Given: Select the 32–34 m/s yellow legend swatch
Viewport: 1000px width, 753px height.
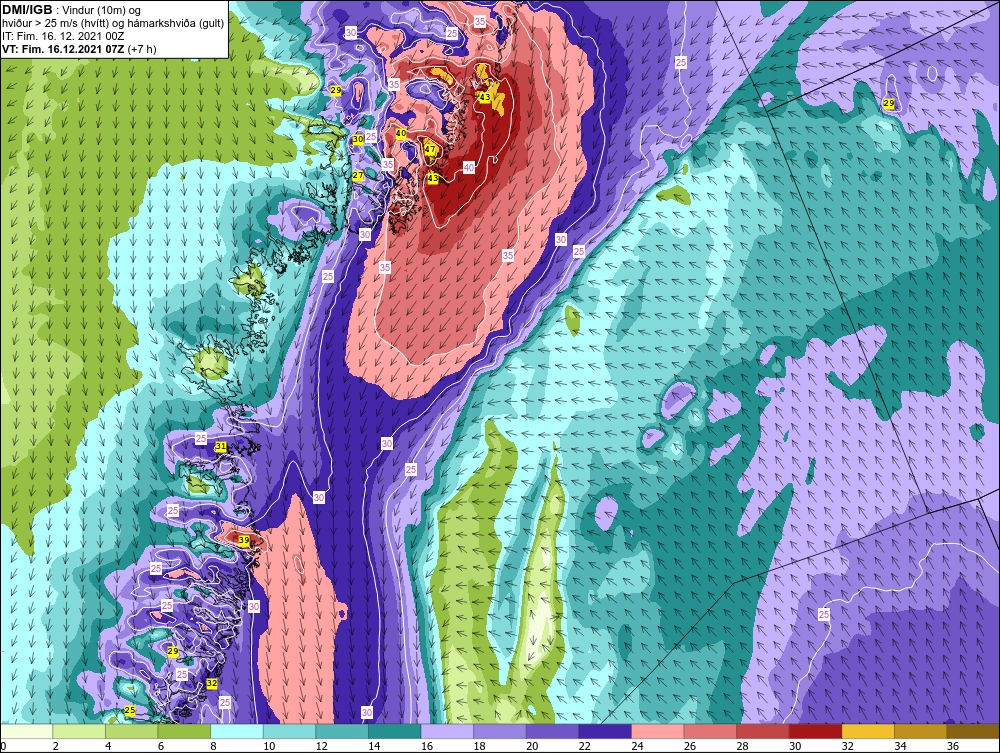Looking at the screenshot, I should pos(868,731).
